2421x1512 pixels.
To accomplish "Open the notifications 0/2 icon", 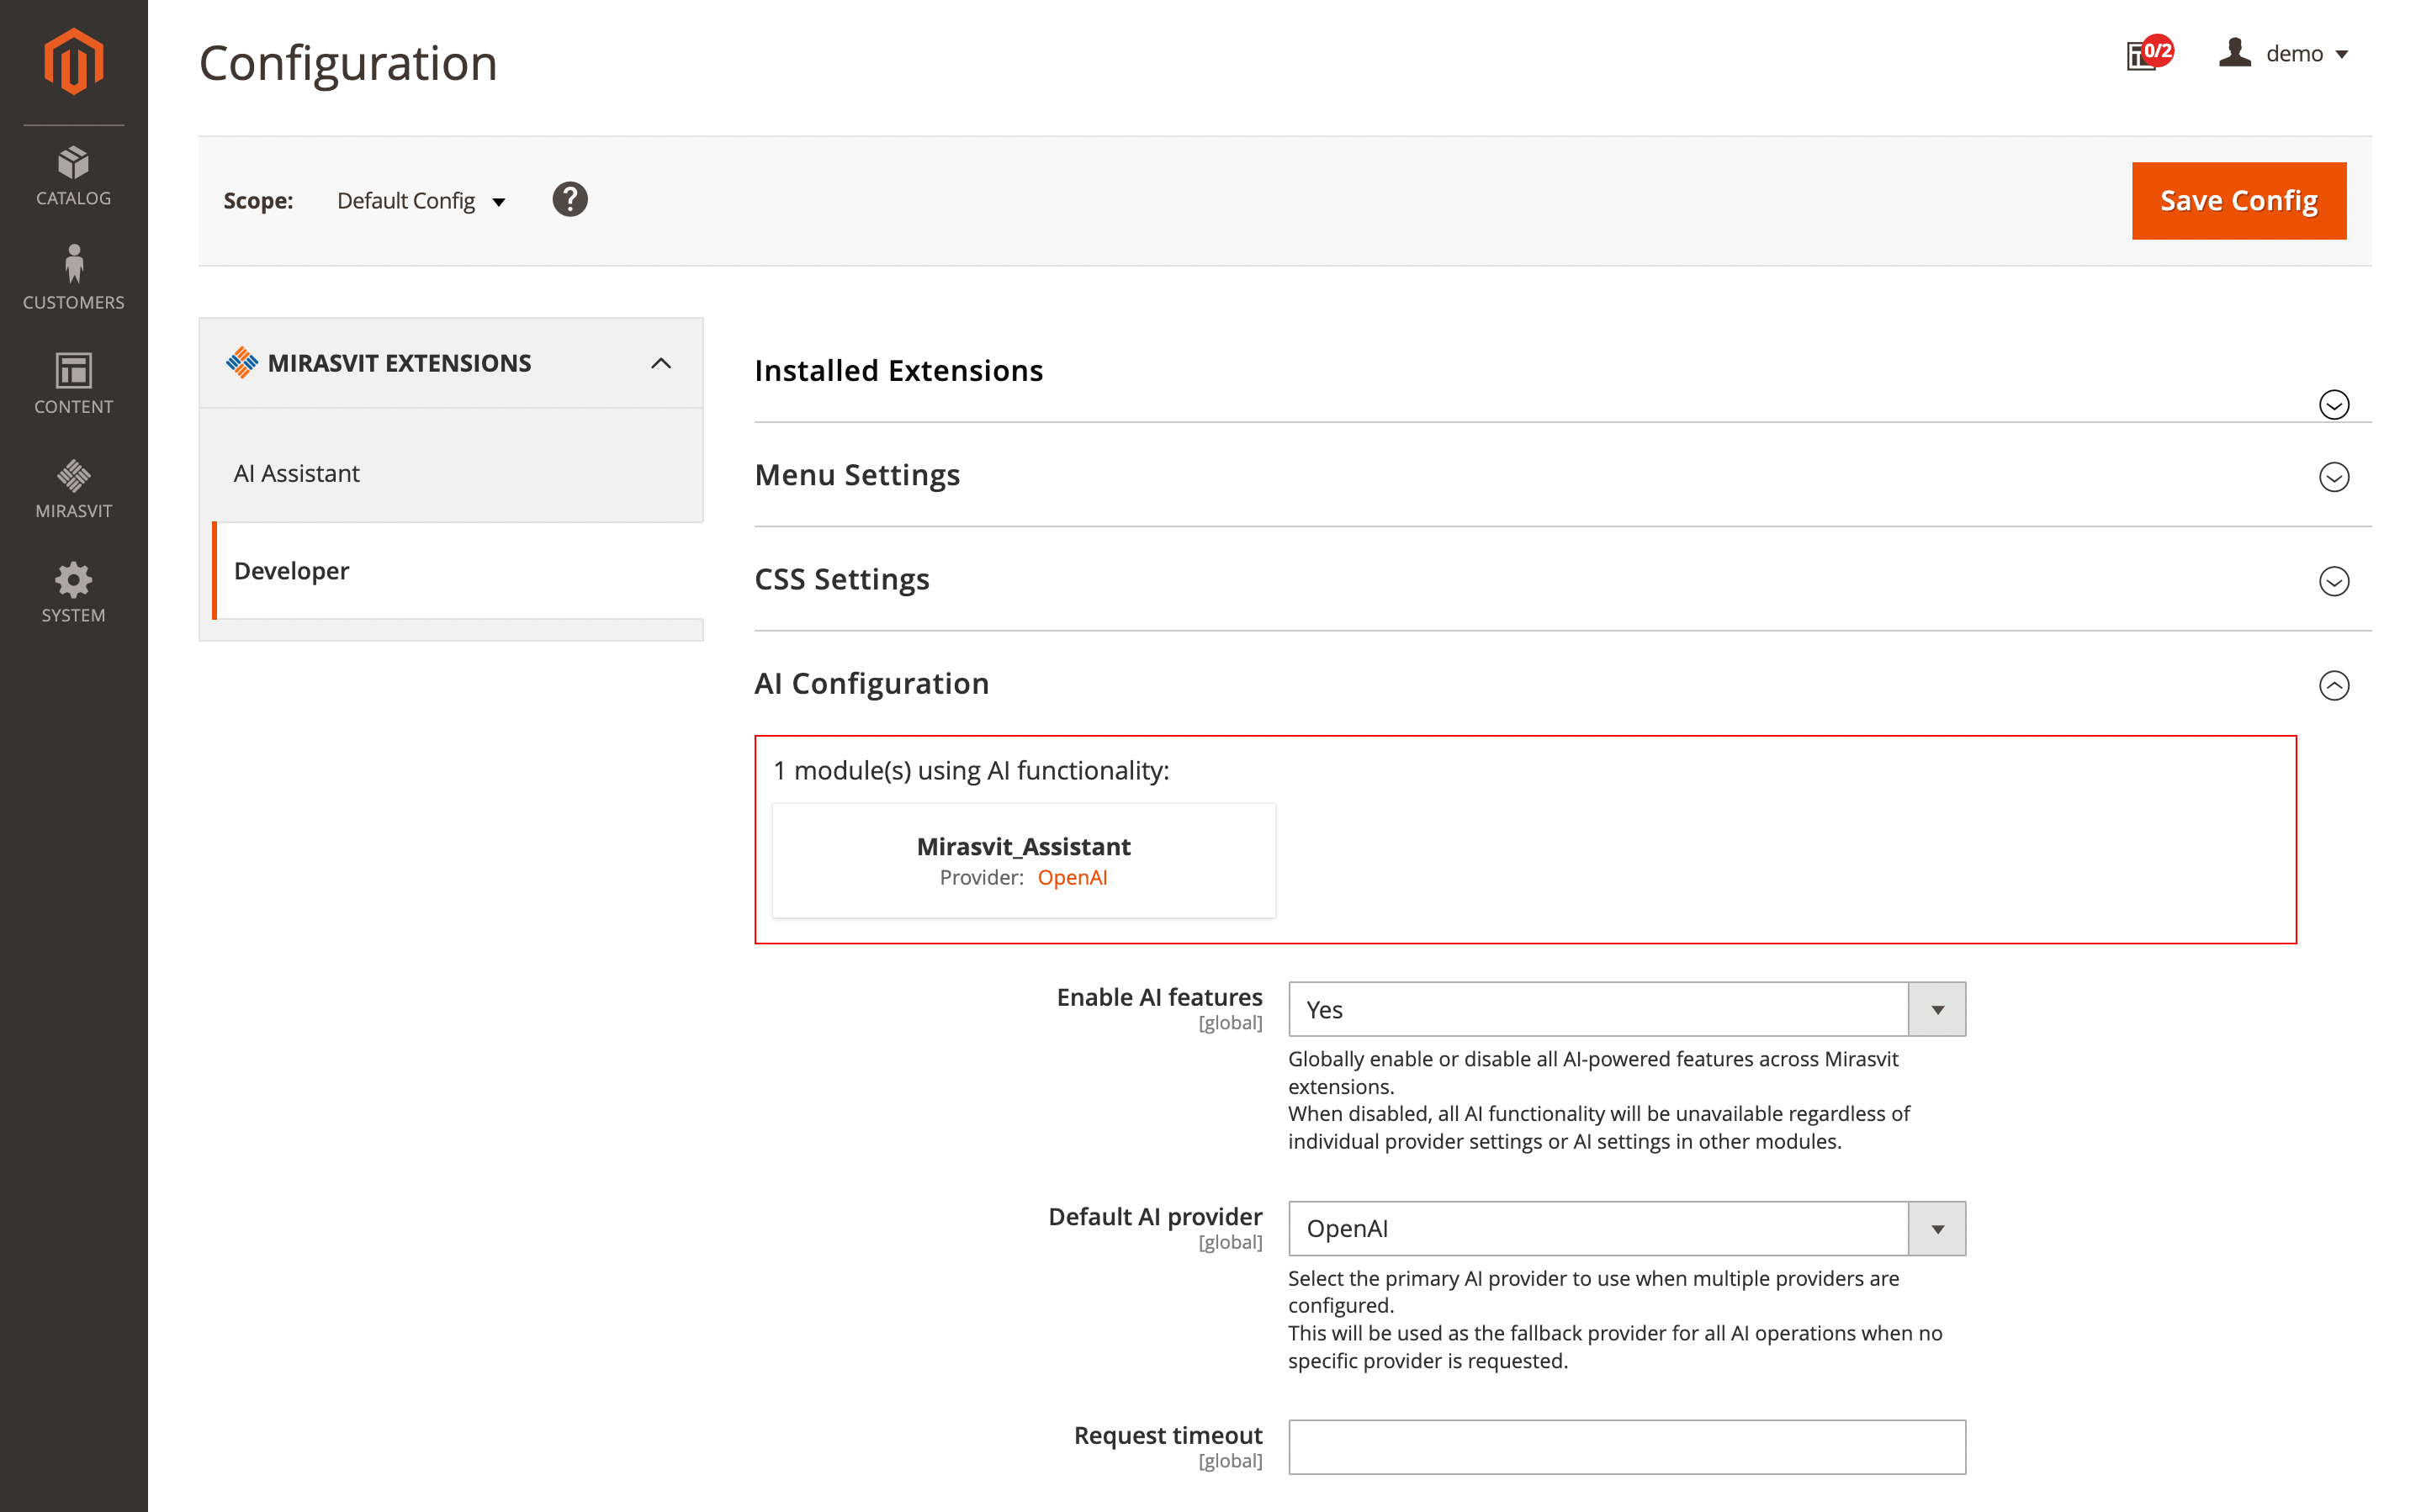I will click(2146, 54).
